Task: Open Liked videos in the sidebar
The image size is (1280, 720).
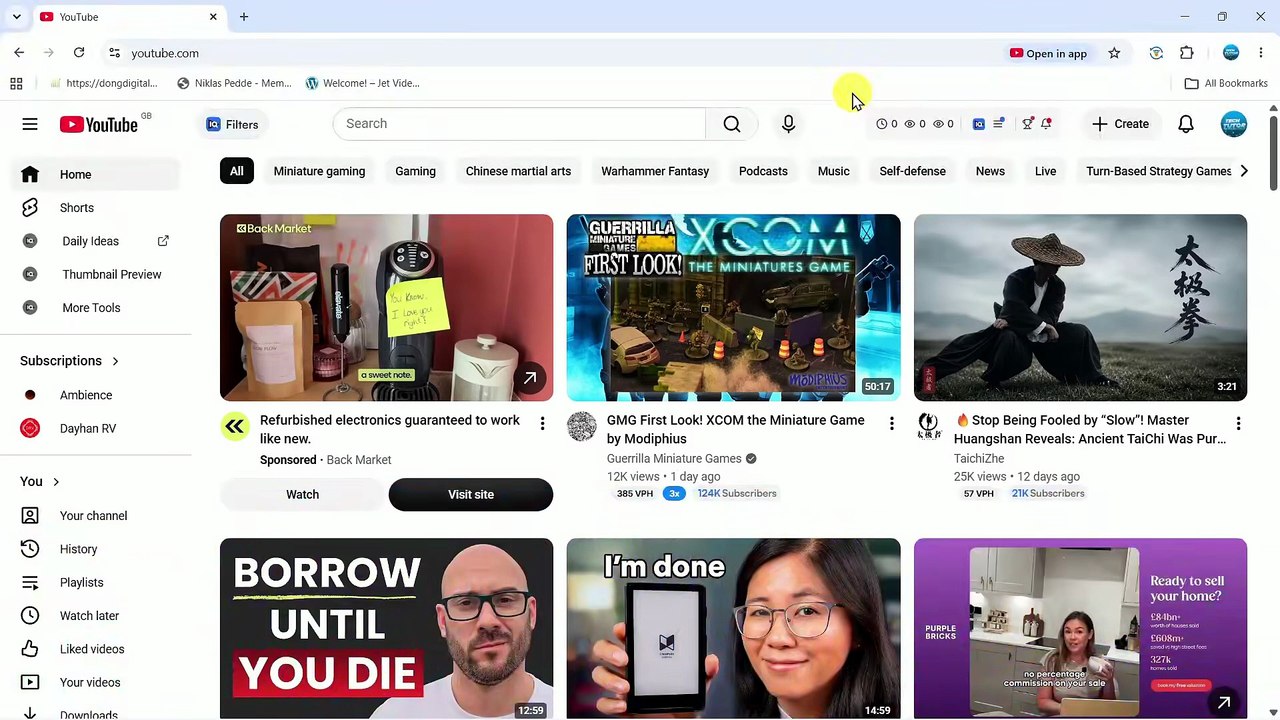Action: pyautogui.click(x=96, y=649)
